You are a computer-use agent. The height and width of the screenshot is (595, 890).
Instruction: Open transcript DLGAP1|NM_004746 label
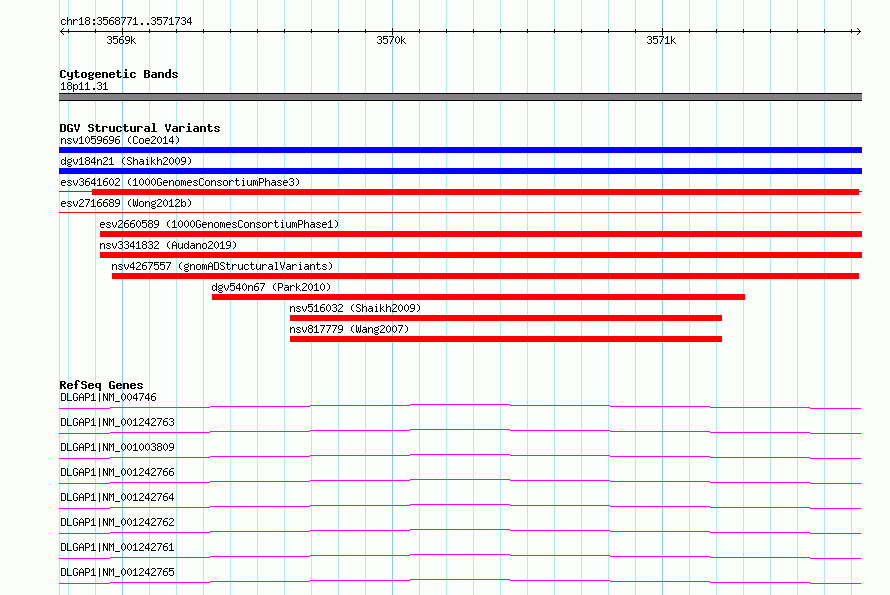[x=108, y=397]
